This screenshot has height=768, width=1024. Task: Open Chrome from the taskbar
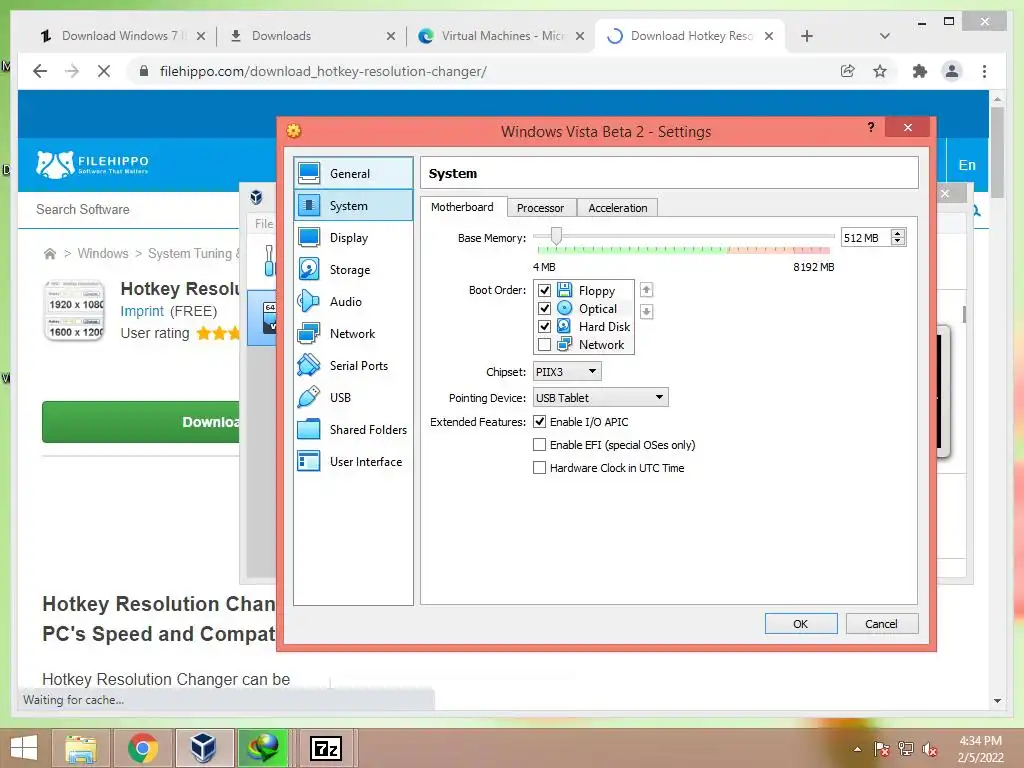(143, 748)
